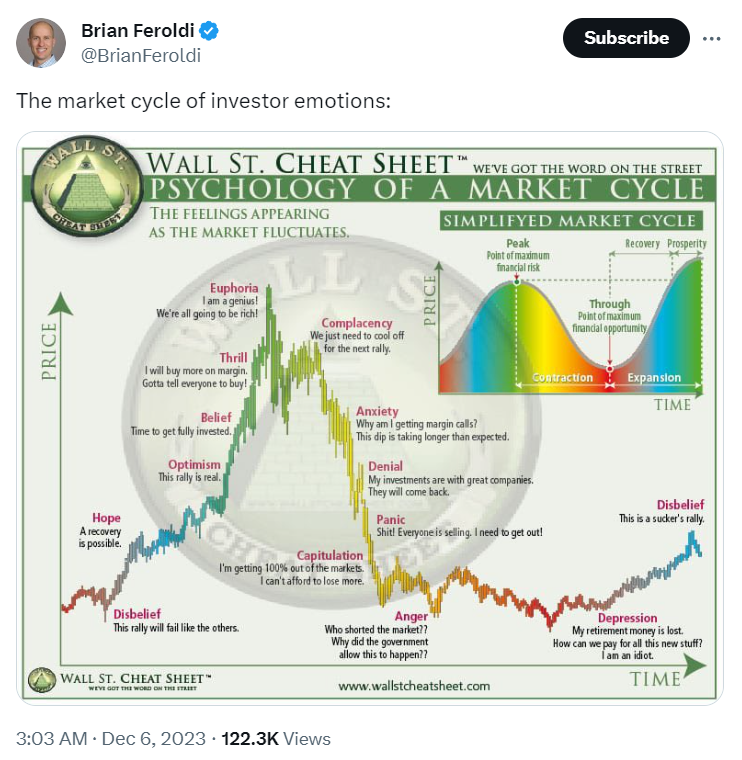
Task: Click the www.wallstcheatsheet.com text in image
Action: [x=414, y=686]
